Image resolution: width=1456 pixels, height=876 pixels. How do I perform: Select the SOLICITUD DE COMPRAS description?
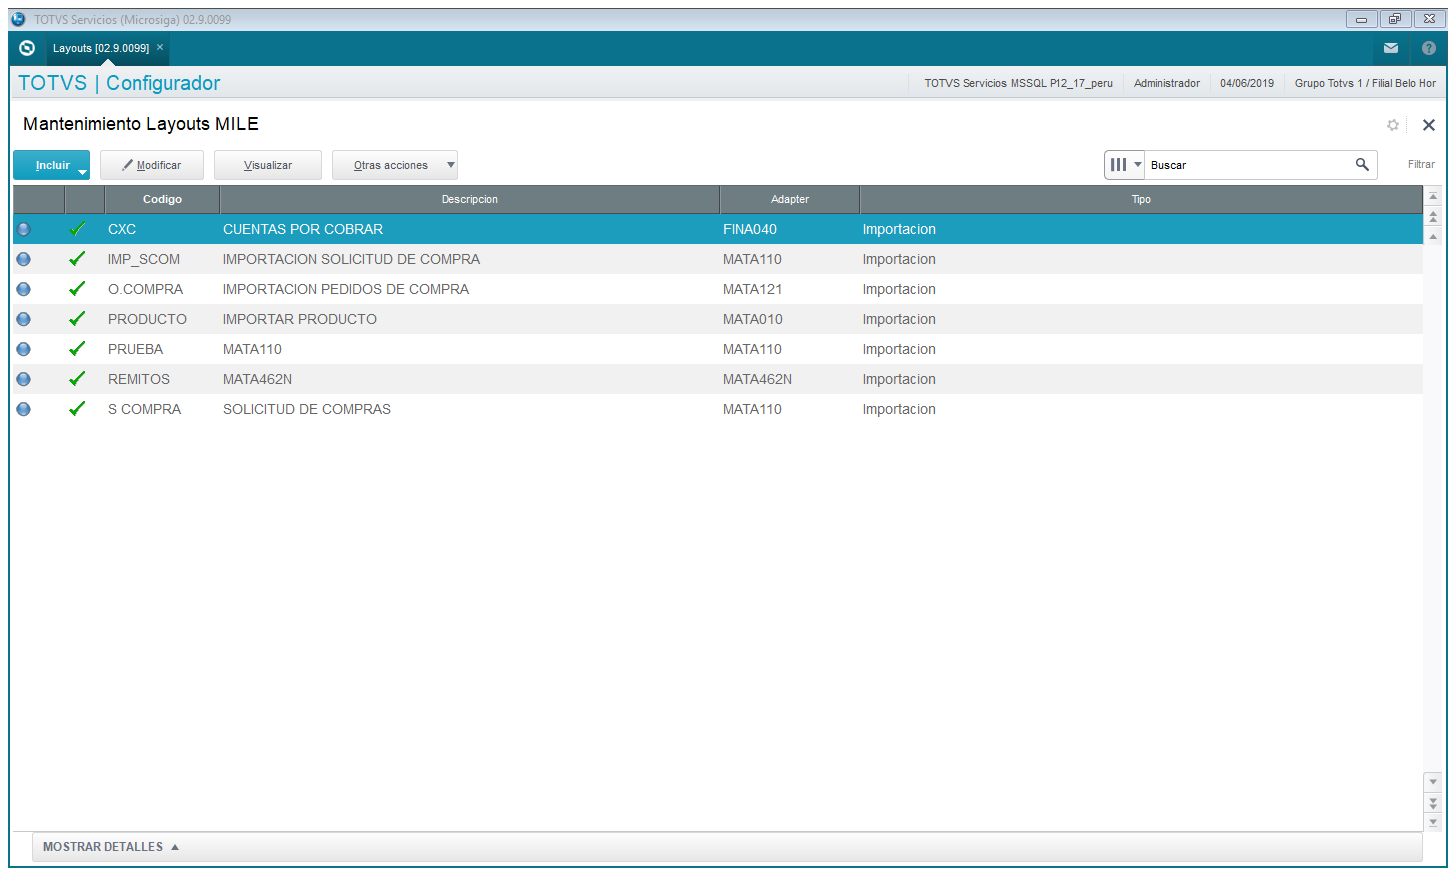coord(307,409)
